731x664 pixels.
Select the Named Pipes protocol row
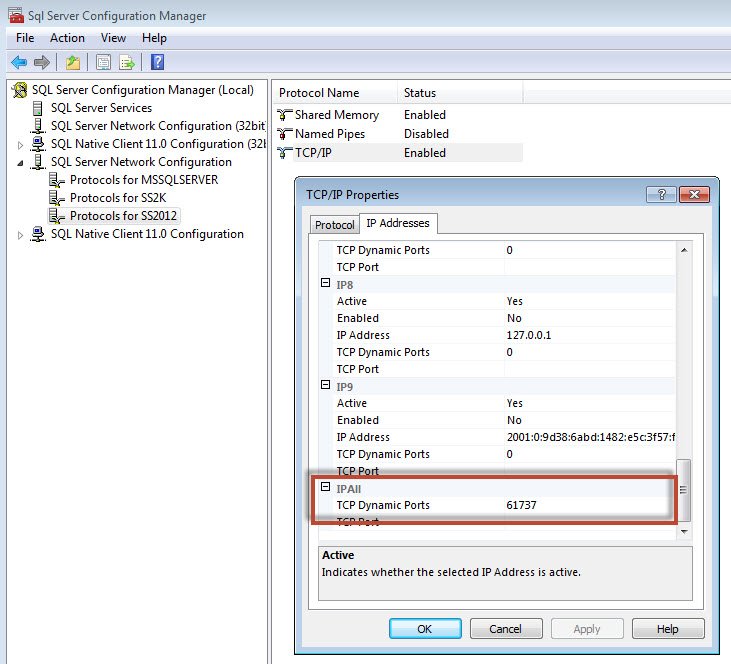[x=399, y=134]
